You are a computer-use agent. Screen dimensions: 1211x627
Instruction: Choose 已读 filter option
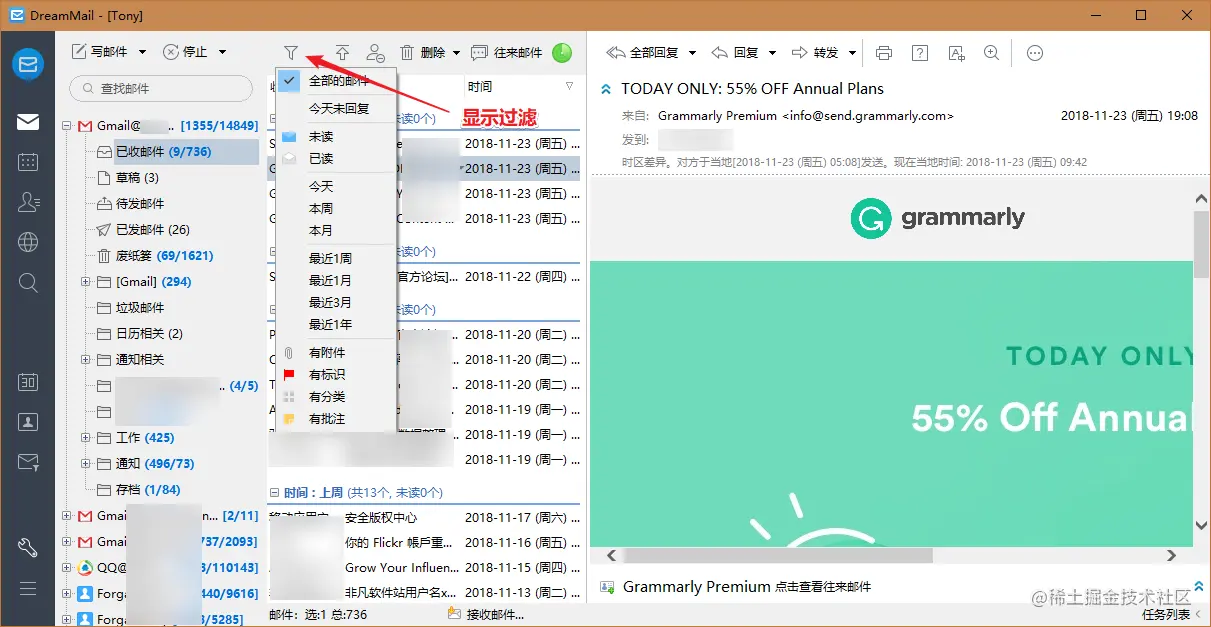coord(336,159)
